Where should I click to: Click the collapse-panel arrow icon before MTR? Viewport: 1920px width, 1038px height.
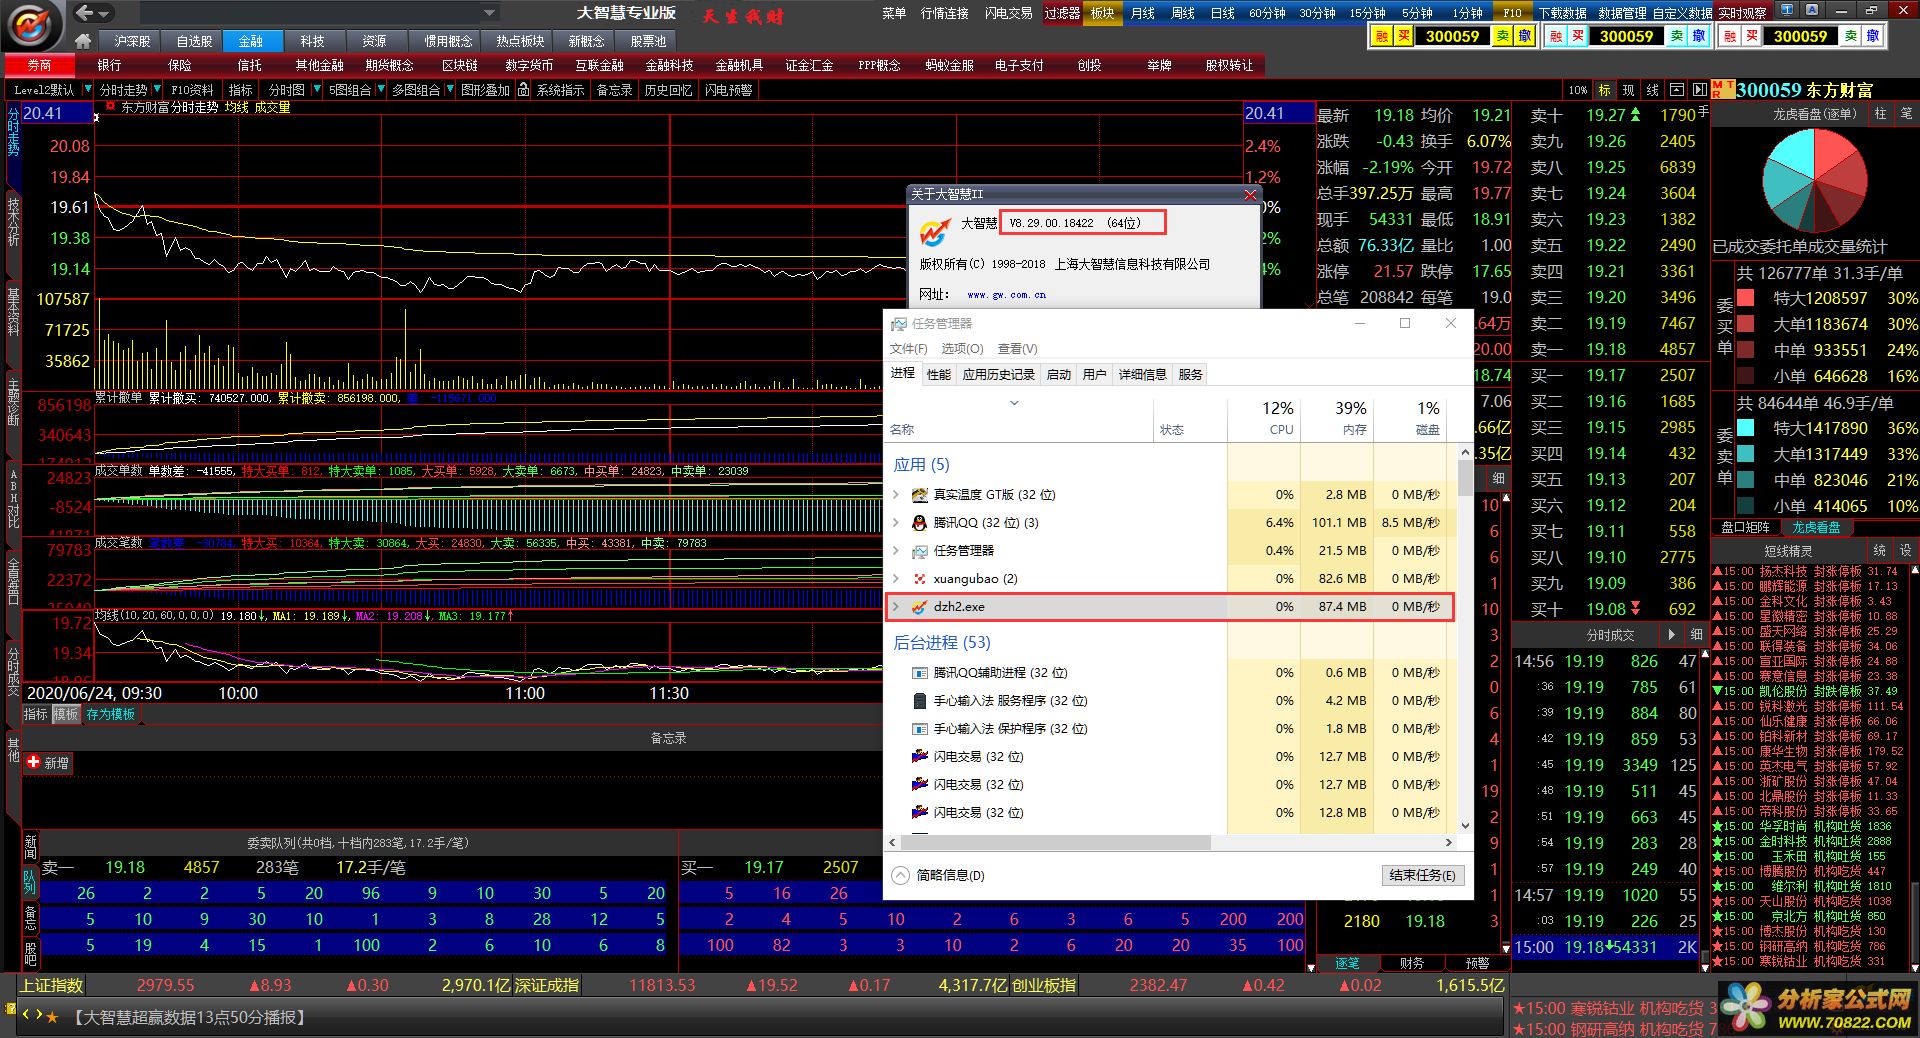click(1698, 90)
